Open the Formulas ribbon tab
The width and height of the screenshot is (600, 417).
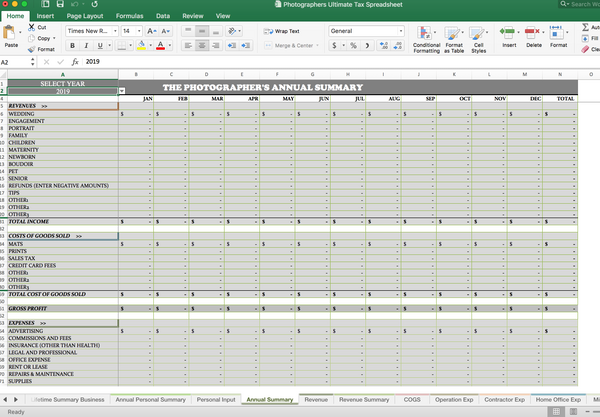click(130, 16)
